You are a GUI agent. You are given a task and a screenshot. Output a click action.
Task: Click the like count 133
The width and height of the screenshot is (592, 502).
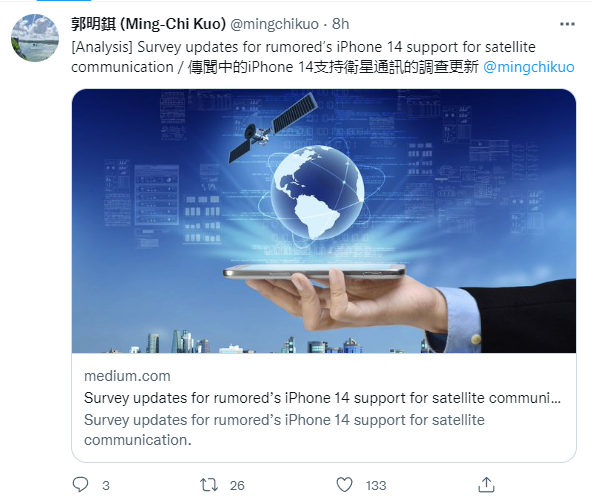tap(376, 485)
